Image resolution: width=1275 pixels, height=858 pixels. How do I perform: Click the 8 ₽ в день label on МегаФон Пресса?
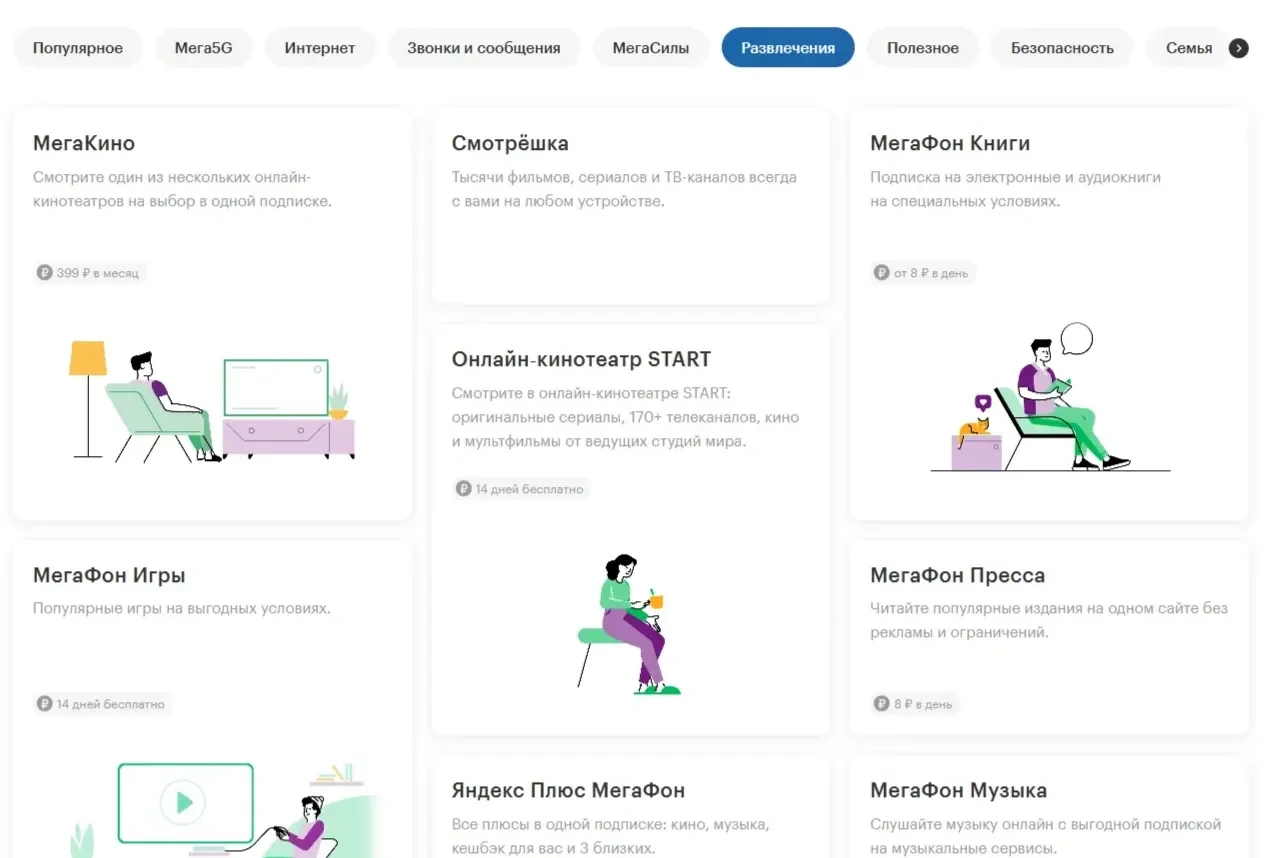coord(923,704)
